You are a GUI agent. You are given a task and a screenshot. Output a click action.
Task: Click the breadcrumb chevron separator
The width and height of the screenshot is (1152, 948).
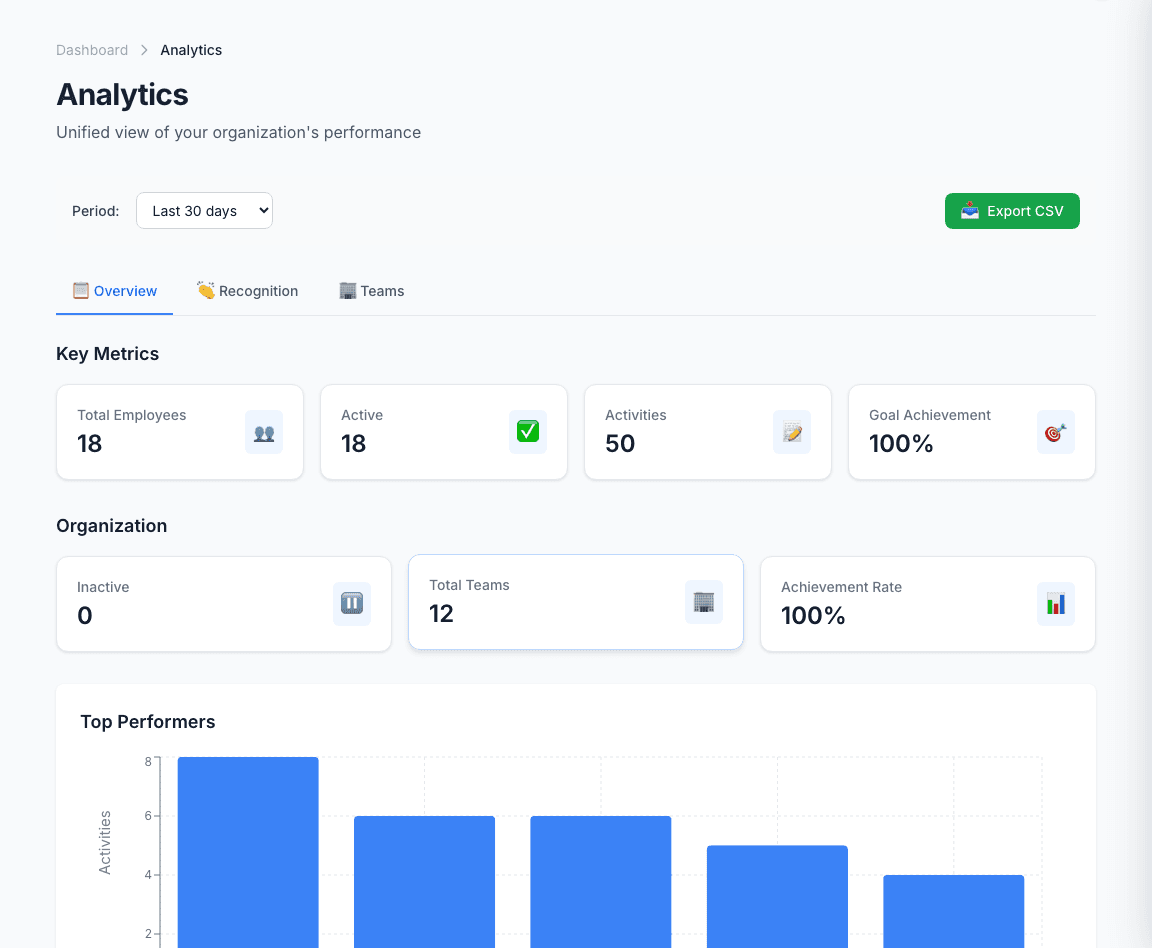(144, 50)
